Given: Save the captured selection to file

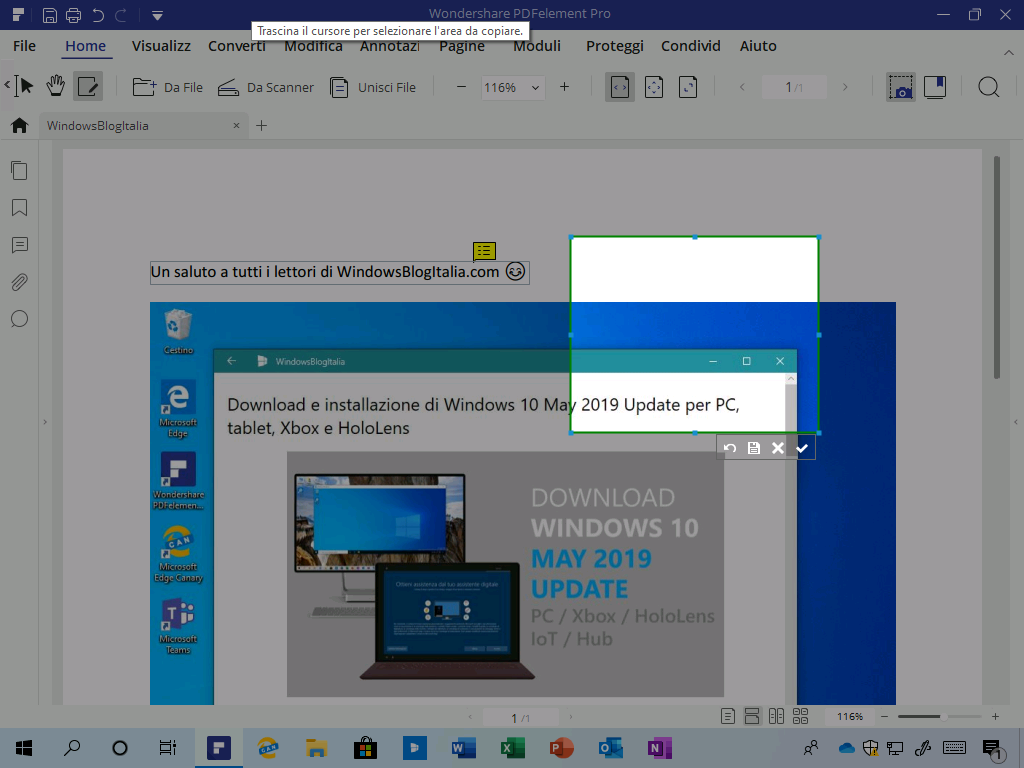Looking at the screenshot, I should click(x=754, y=448).
